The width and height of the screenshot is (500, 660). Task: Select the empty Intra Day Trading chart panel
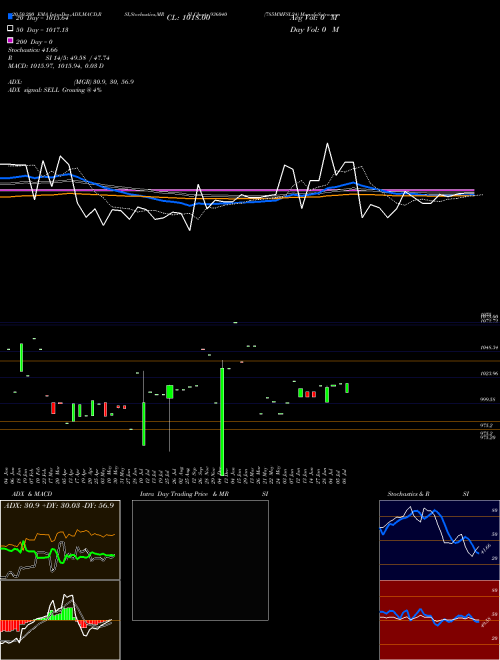click(200, 560)
